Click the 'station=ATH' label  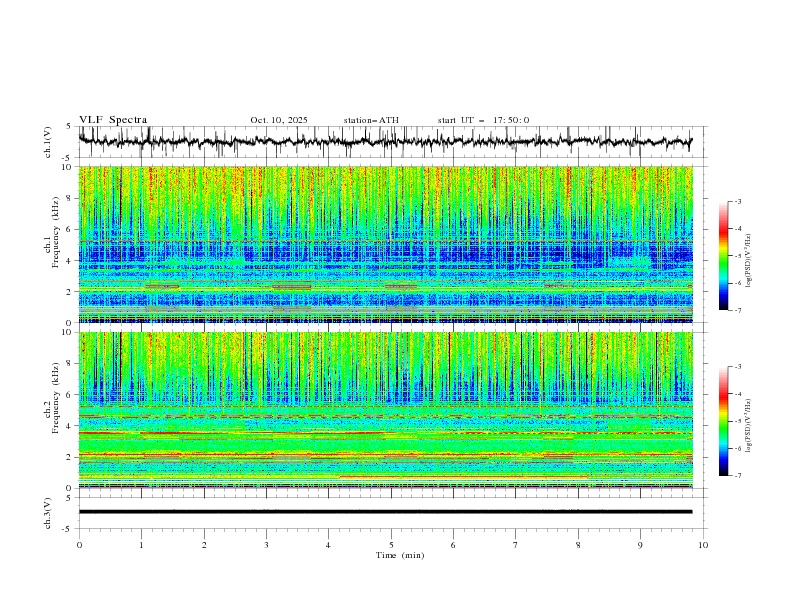[371, 120]
